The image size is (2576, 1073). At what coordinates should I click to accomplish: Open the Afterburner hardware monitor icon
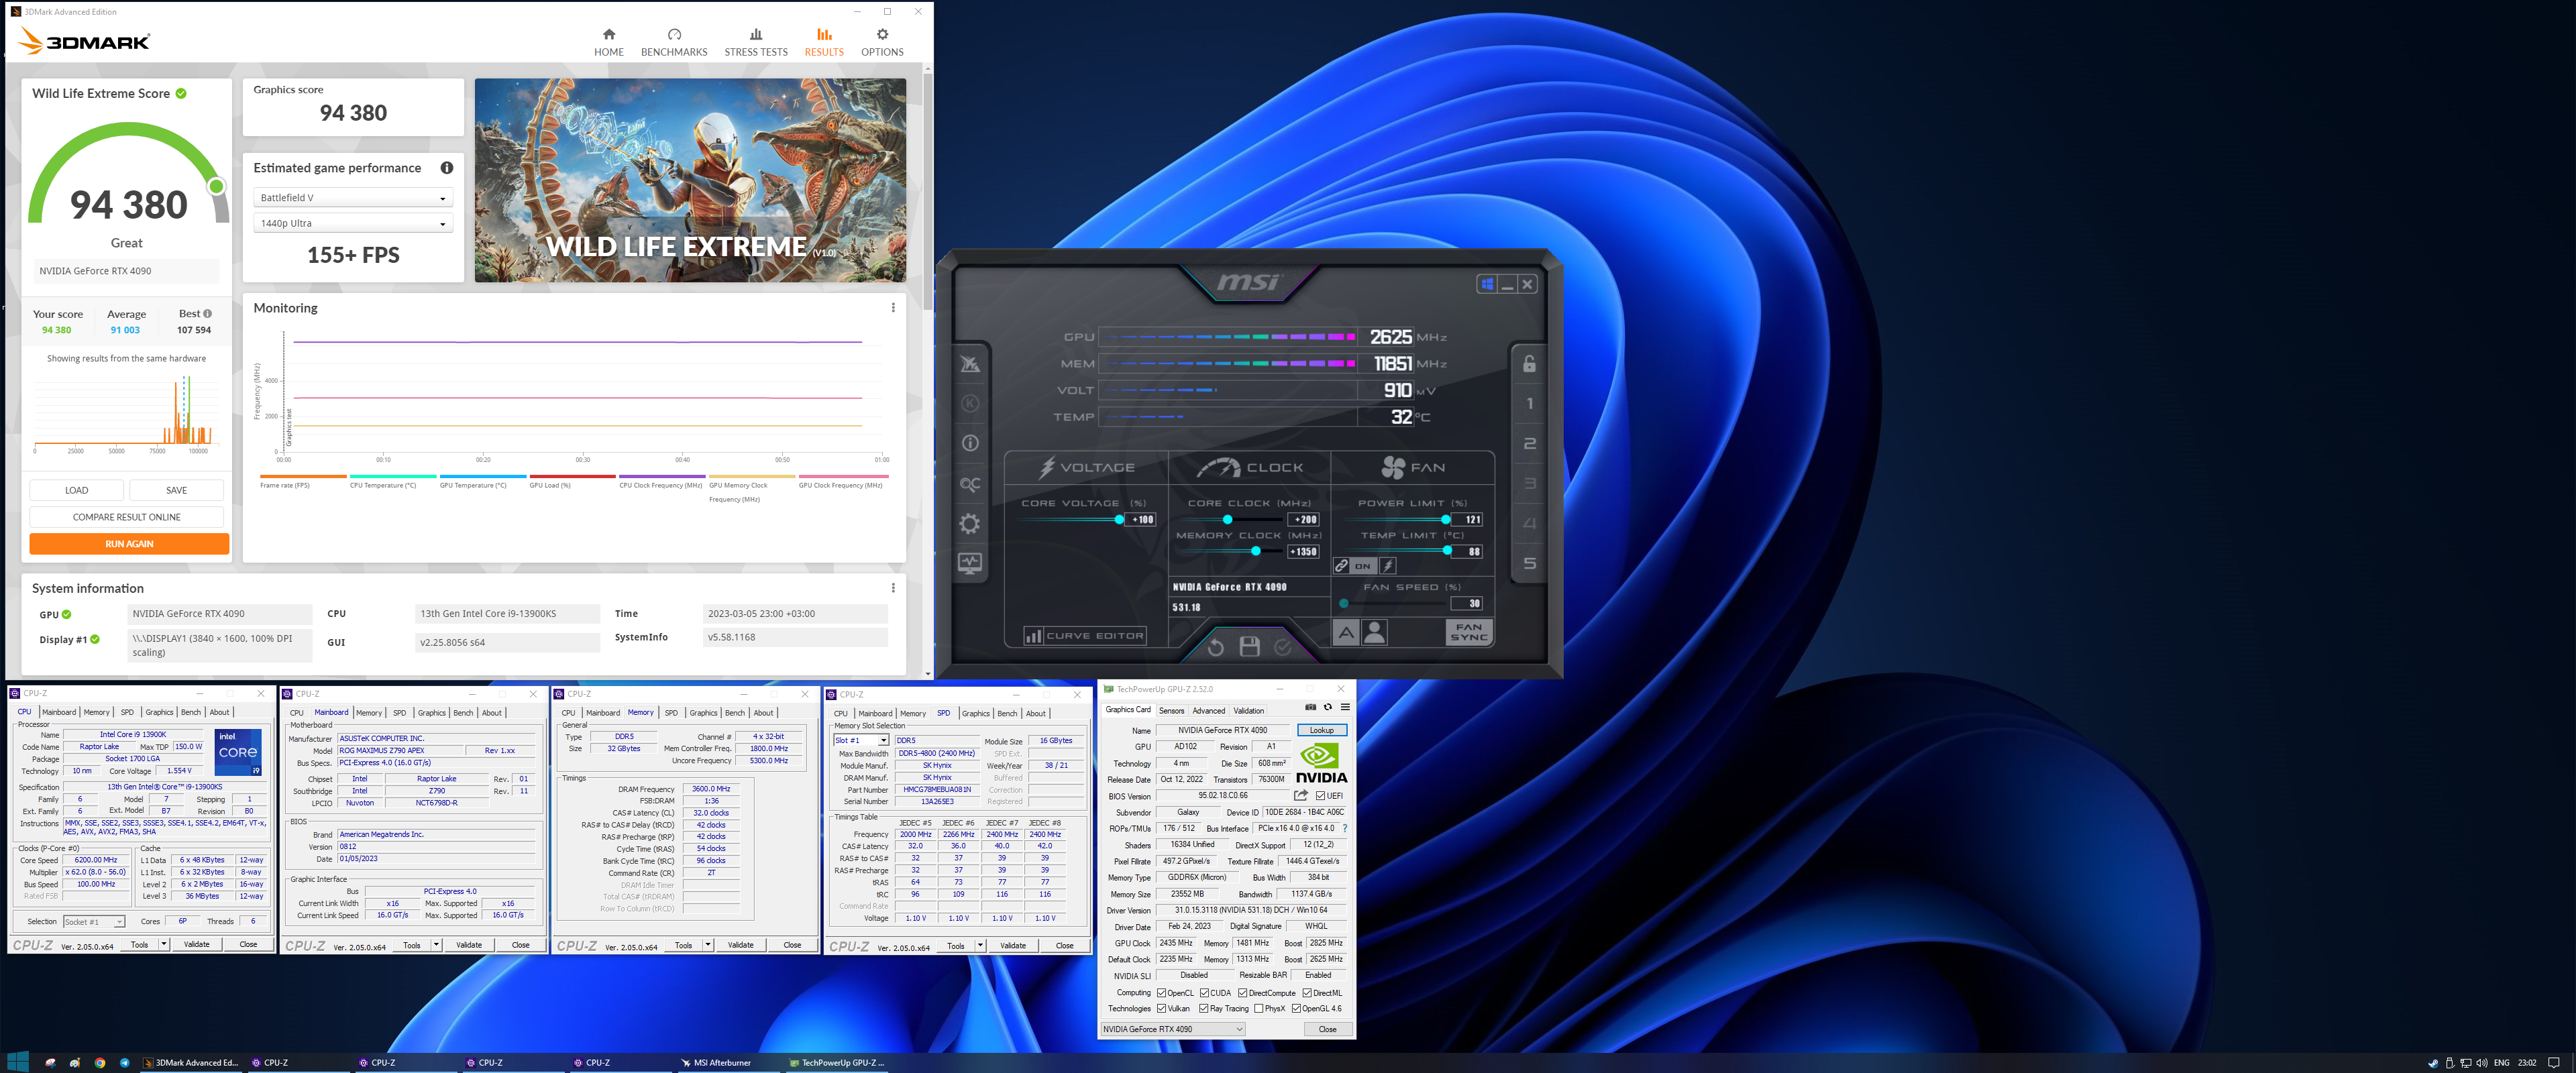click(x=969, y=563)
